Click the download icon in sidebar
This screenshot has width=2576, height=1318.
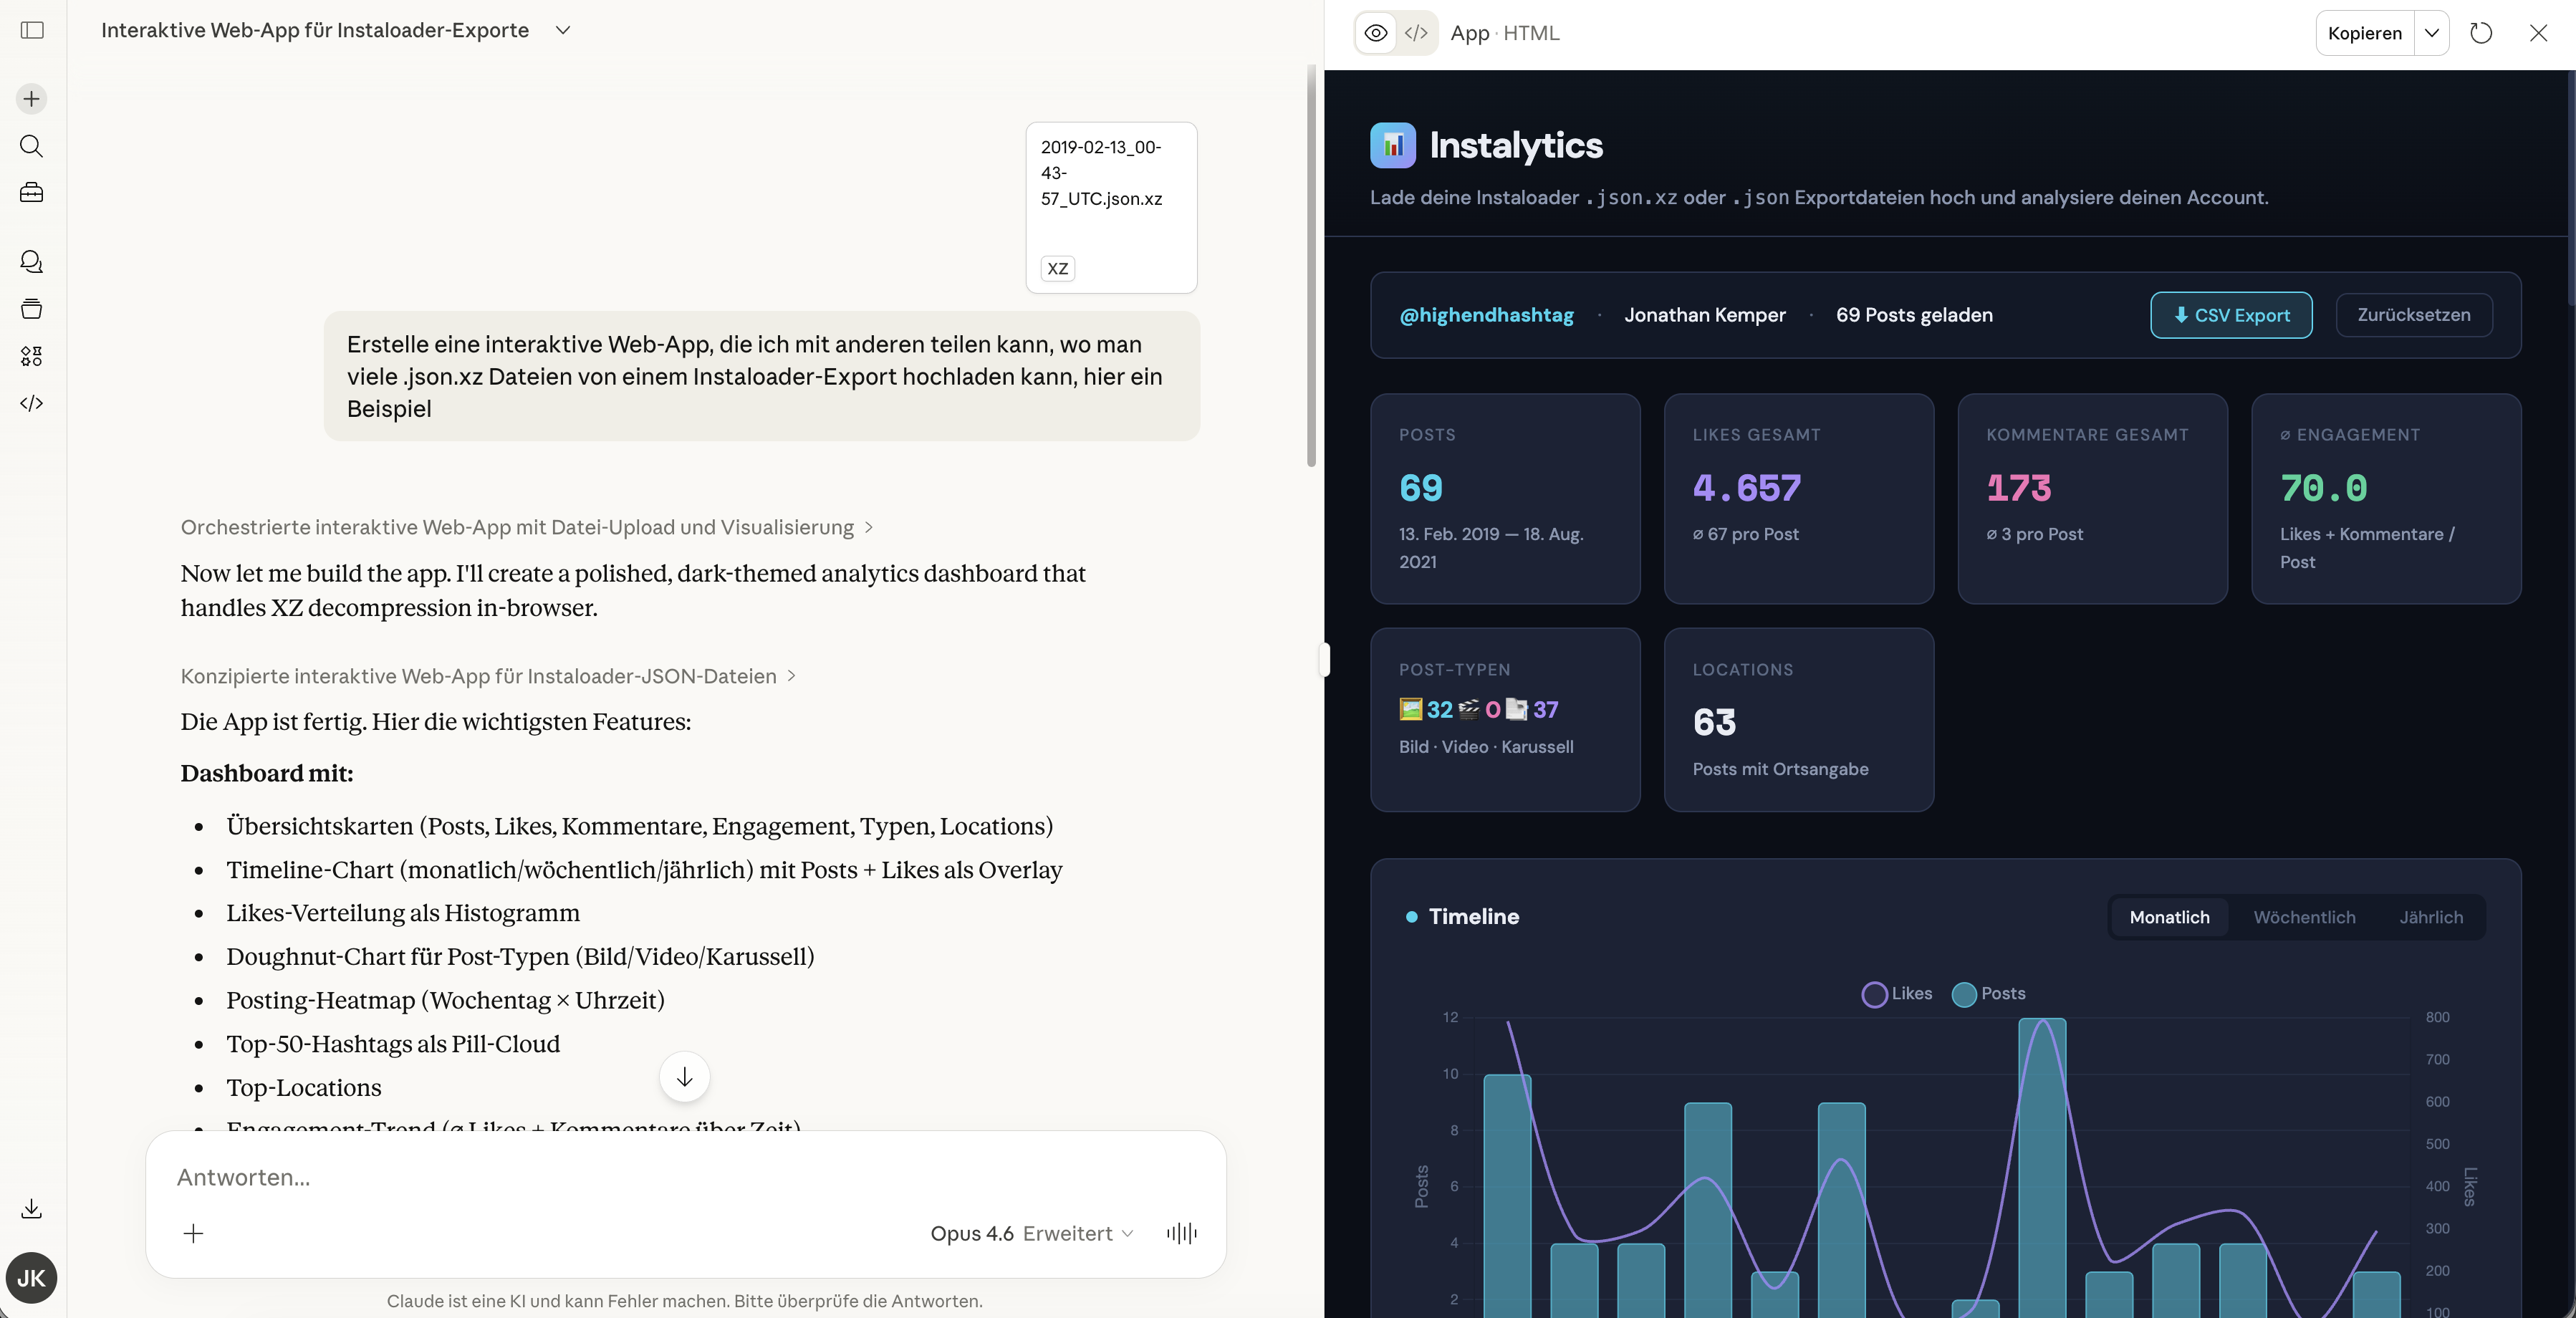click(32, 1209)
